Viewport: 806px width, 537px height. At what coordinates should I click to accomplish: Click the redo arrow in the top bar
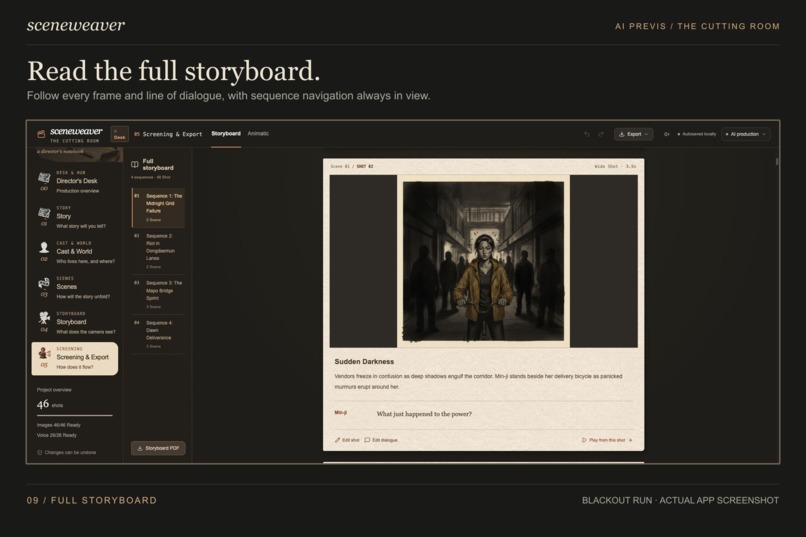tap(600, 134)
